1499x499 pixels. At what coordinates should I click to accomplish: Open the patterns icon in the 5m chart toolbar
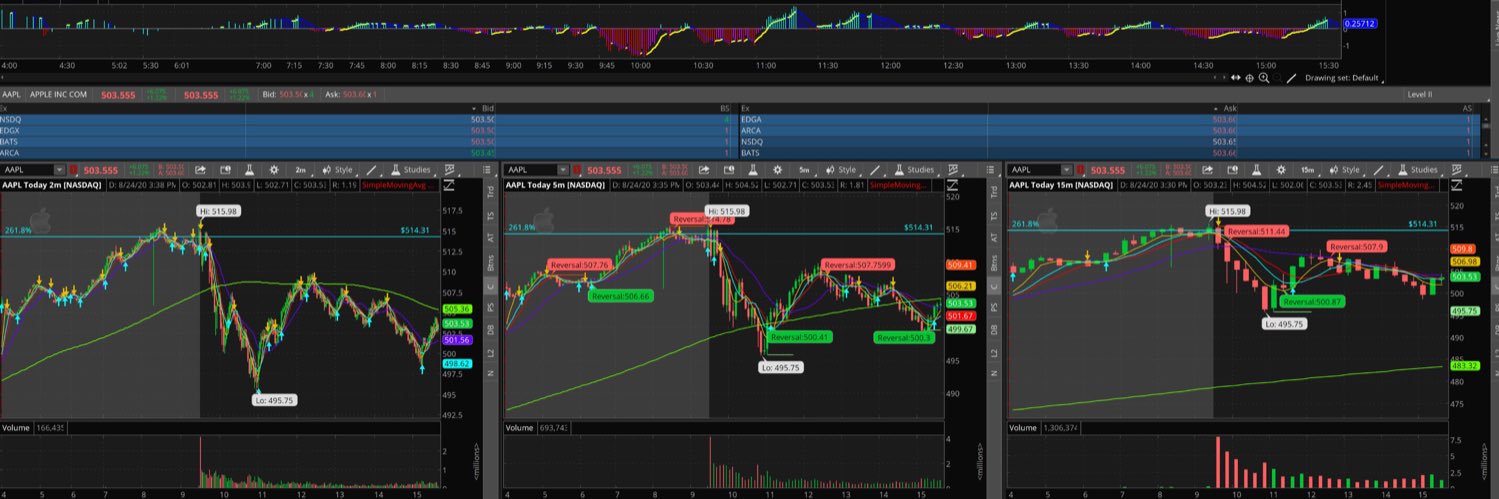(953, 170)
